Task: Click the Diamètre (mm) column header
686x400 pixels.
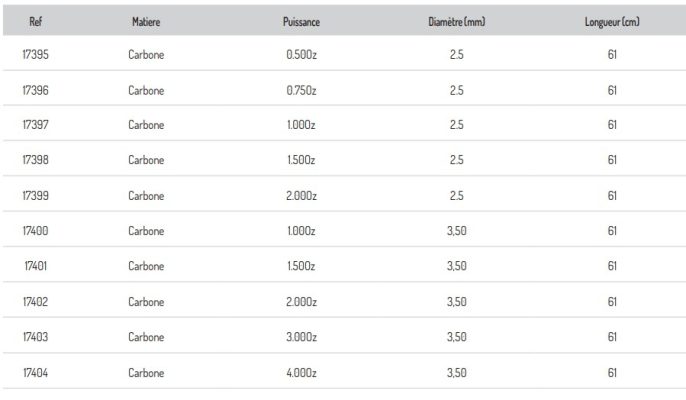Action: click(x=457, y=21)
